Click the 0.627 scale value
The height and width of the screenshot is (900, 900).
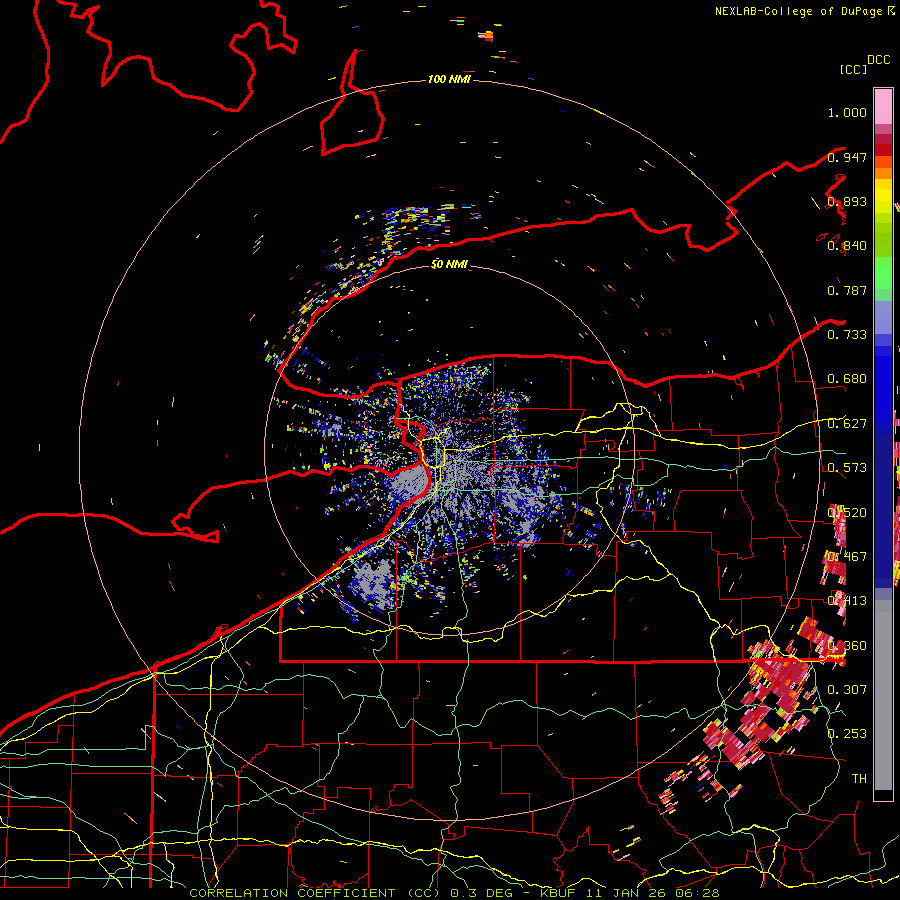847,424
